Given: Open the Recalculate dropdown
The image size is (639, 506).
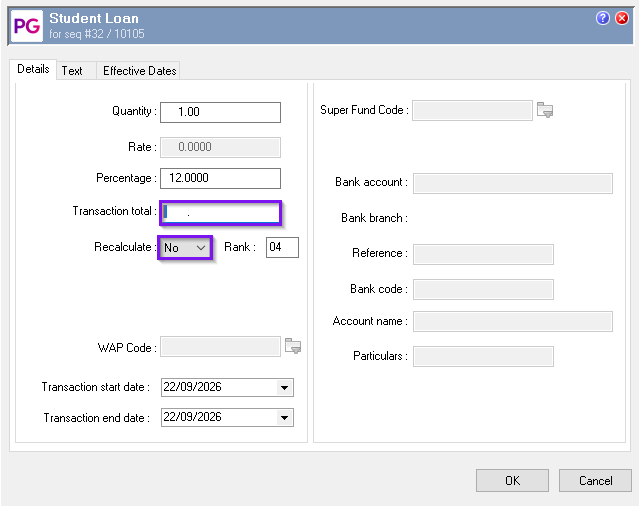Looking at the screenshot, I should pyautogui.click(x=185, y=247).
